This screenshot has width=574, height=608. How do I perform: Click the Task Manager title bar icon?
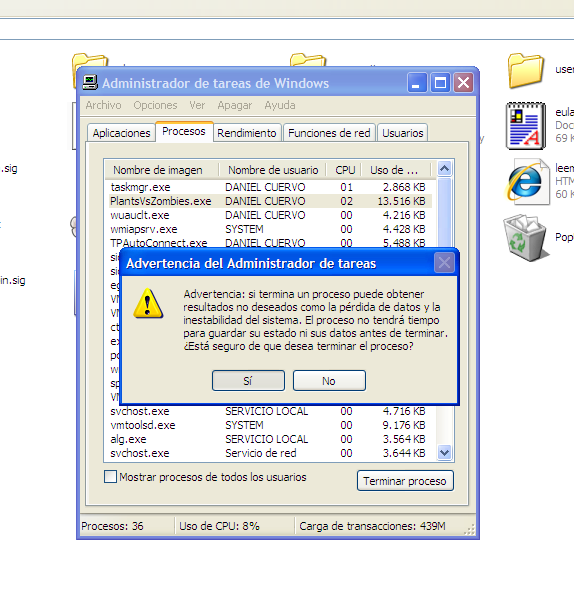coord(90,83)
